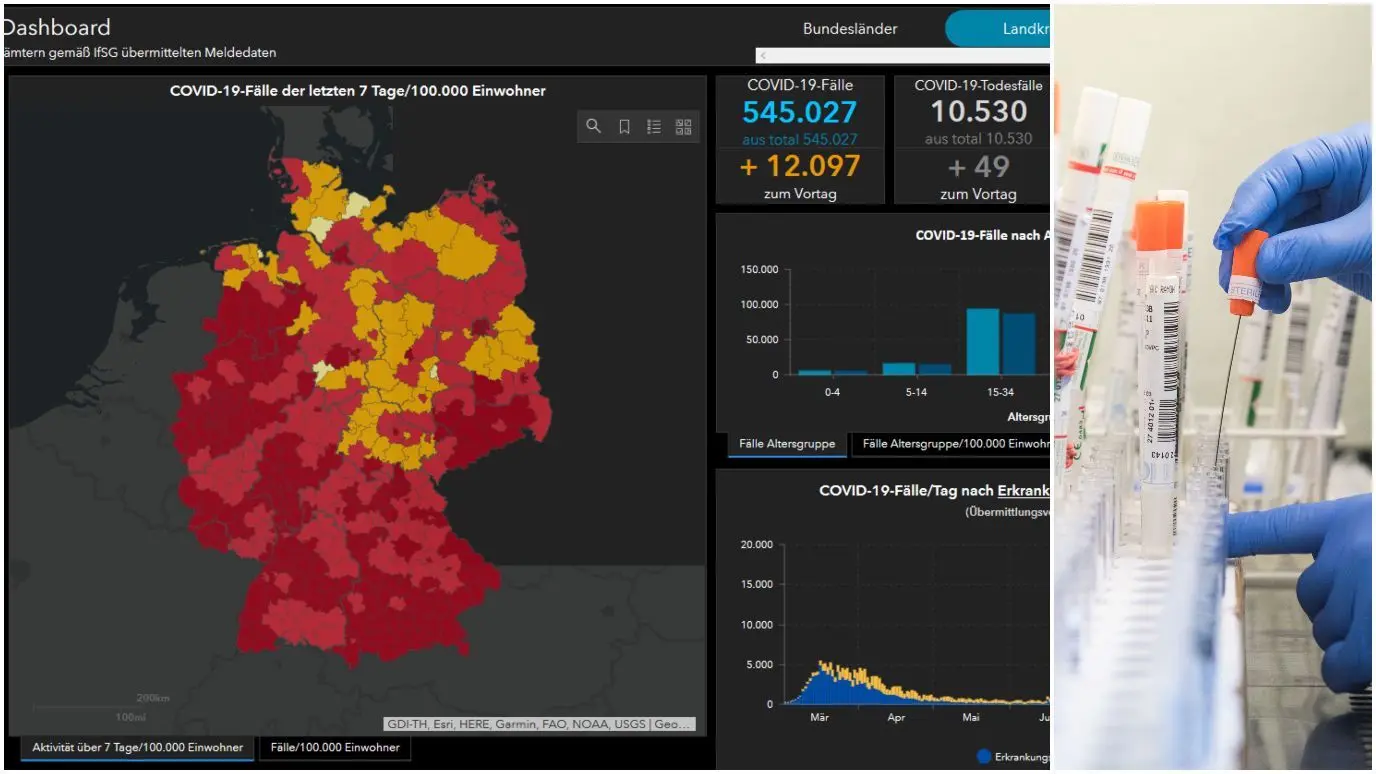Screen dimensions: 1376x774
Task: Click the COVID-19-Todesfälle 10.530 indicator
Action: 978,111
